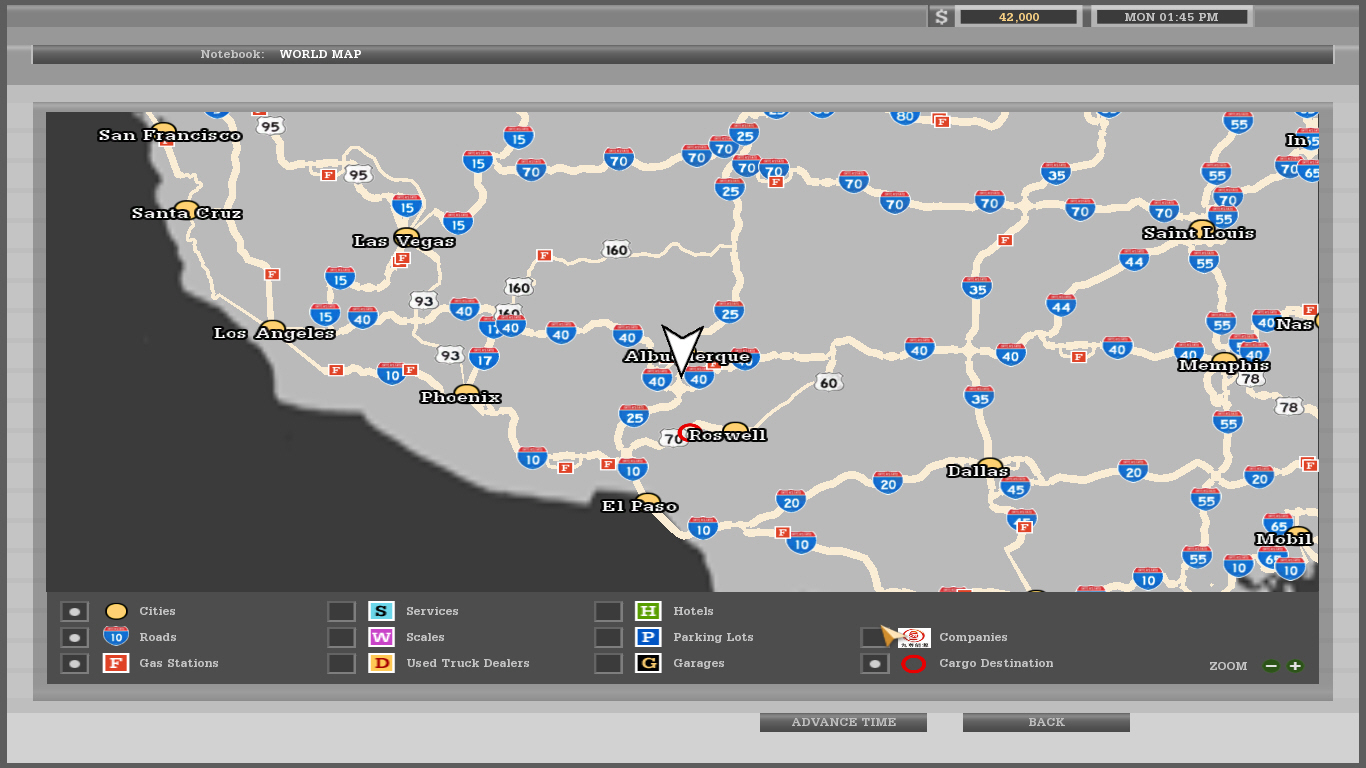Click the zoom out minus button
This screenshot has width=1366, height=768.
[1271, 666]
